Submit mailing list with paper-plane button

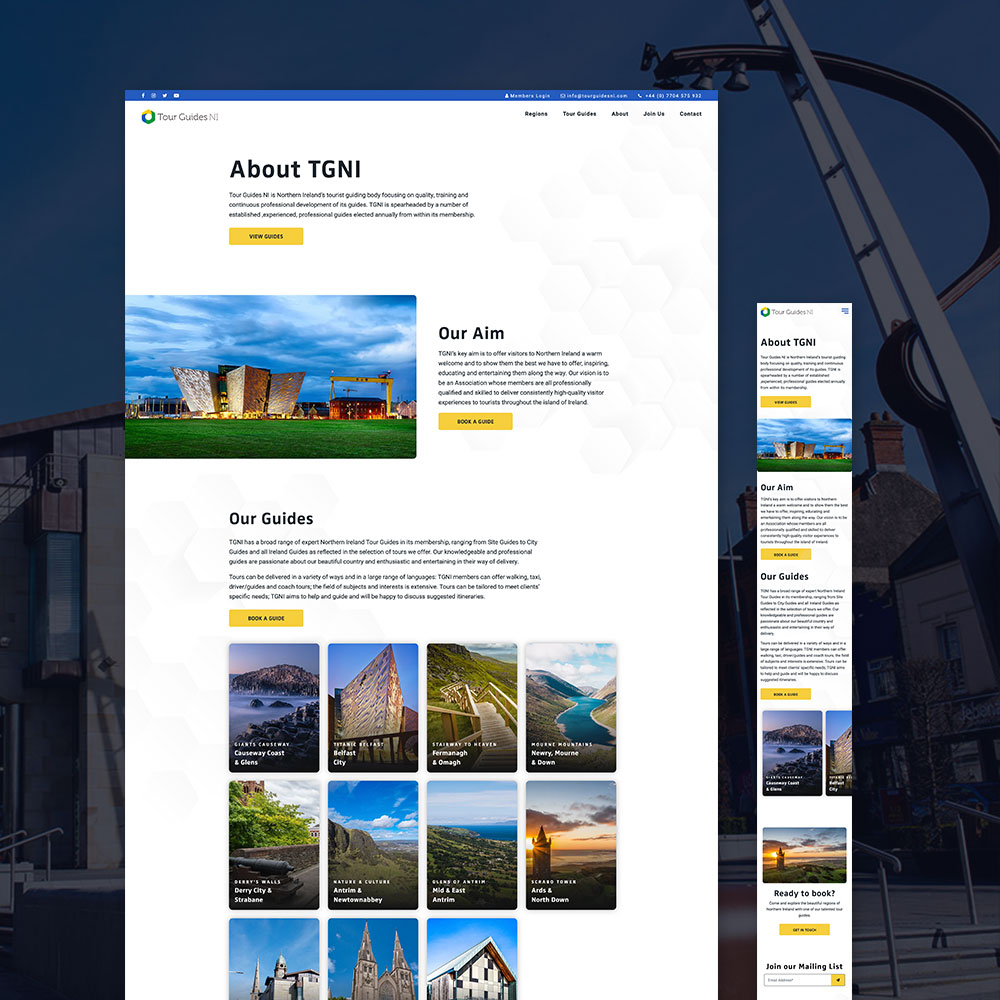click(x=838, y=980)
